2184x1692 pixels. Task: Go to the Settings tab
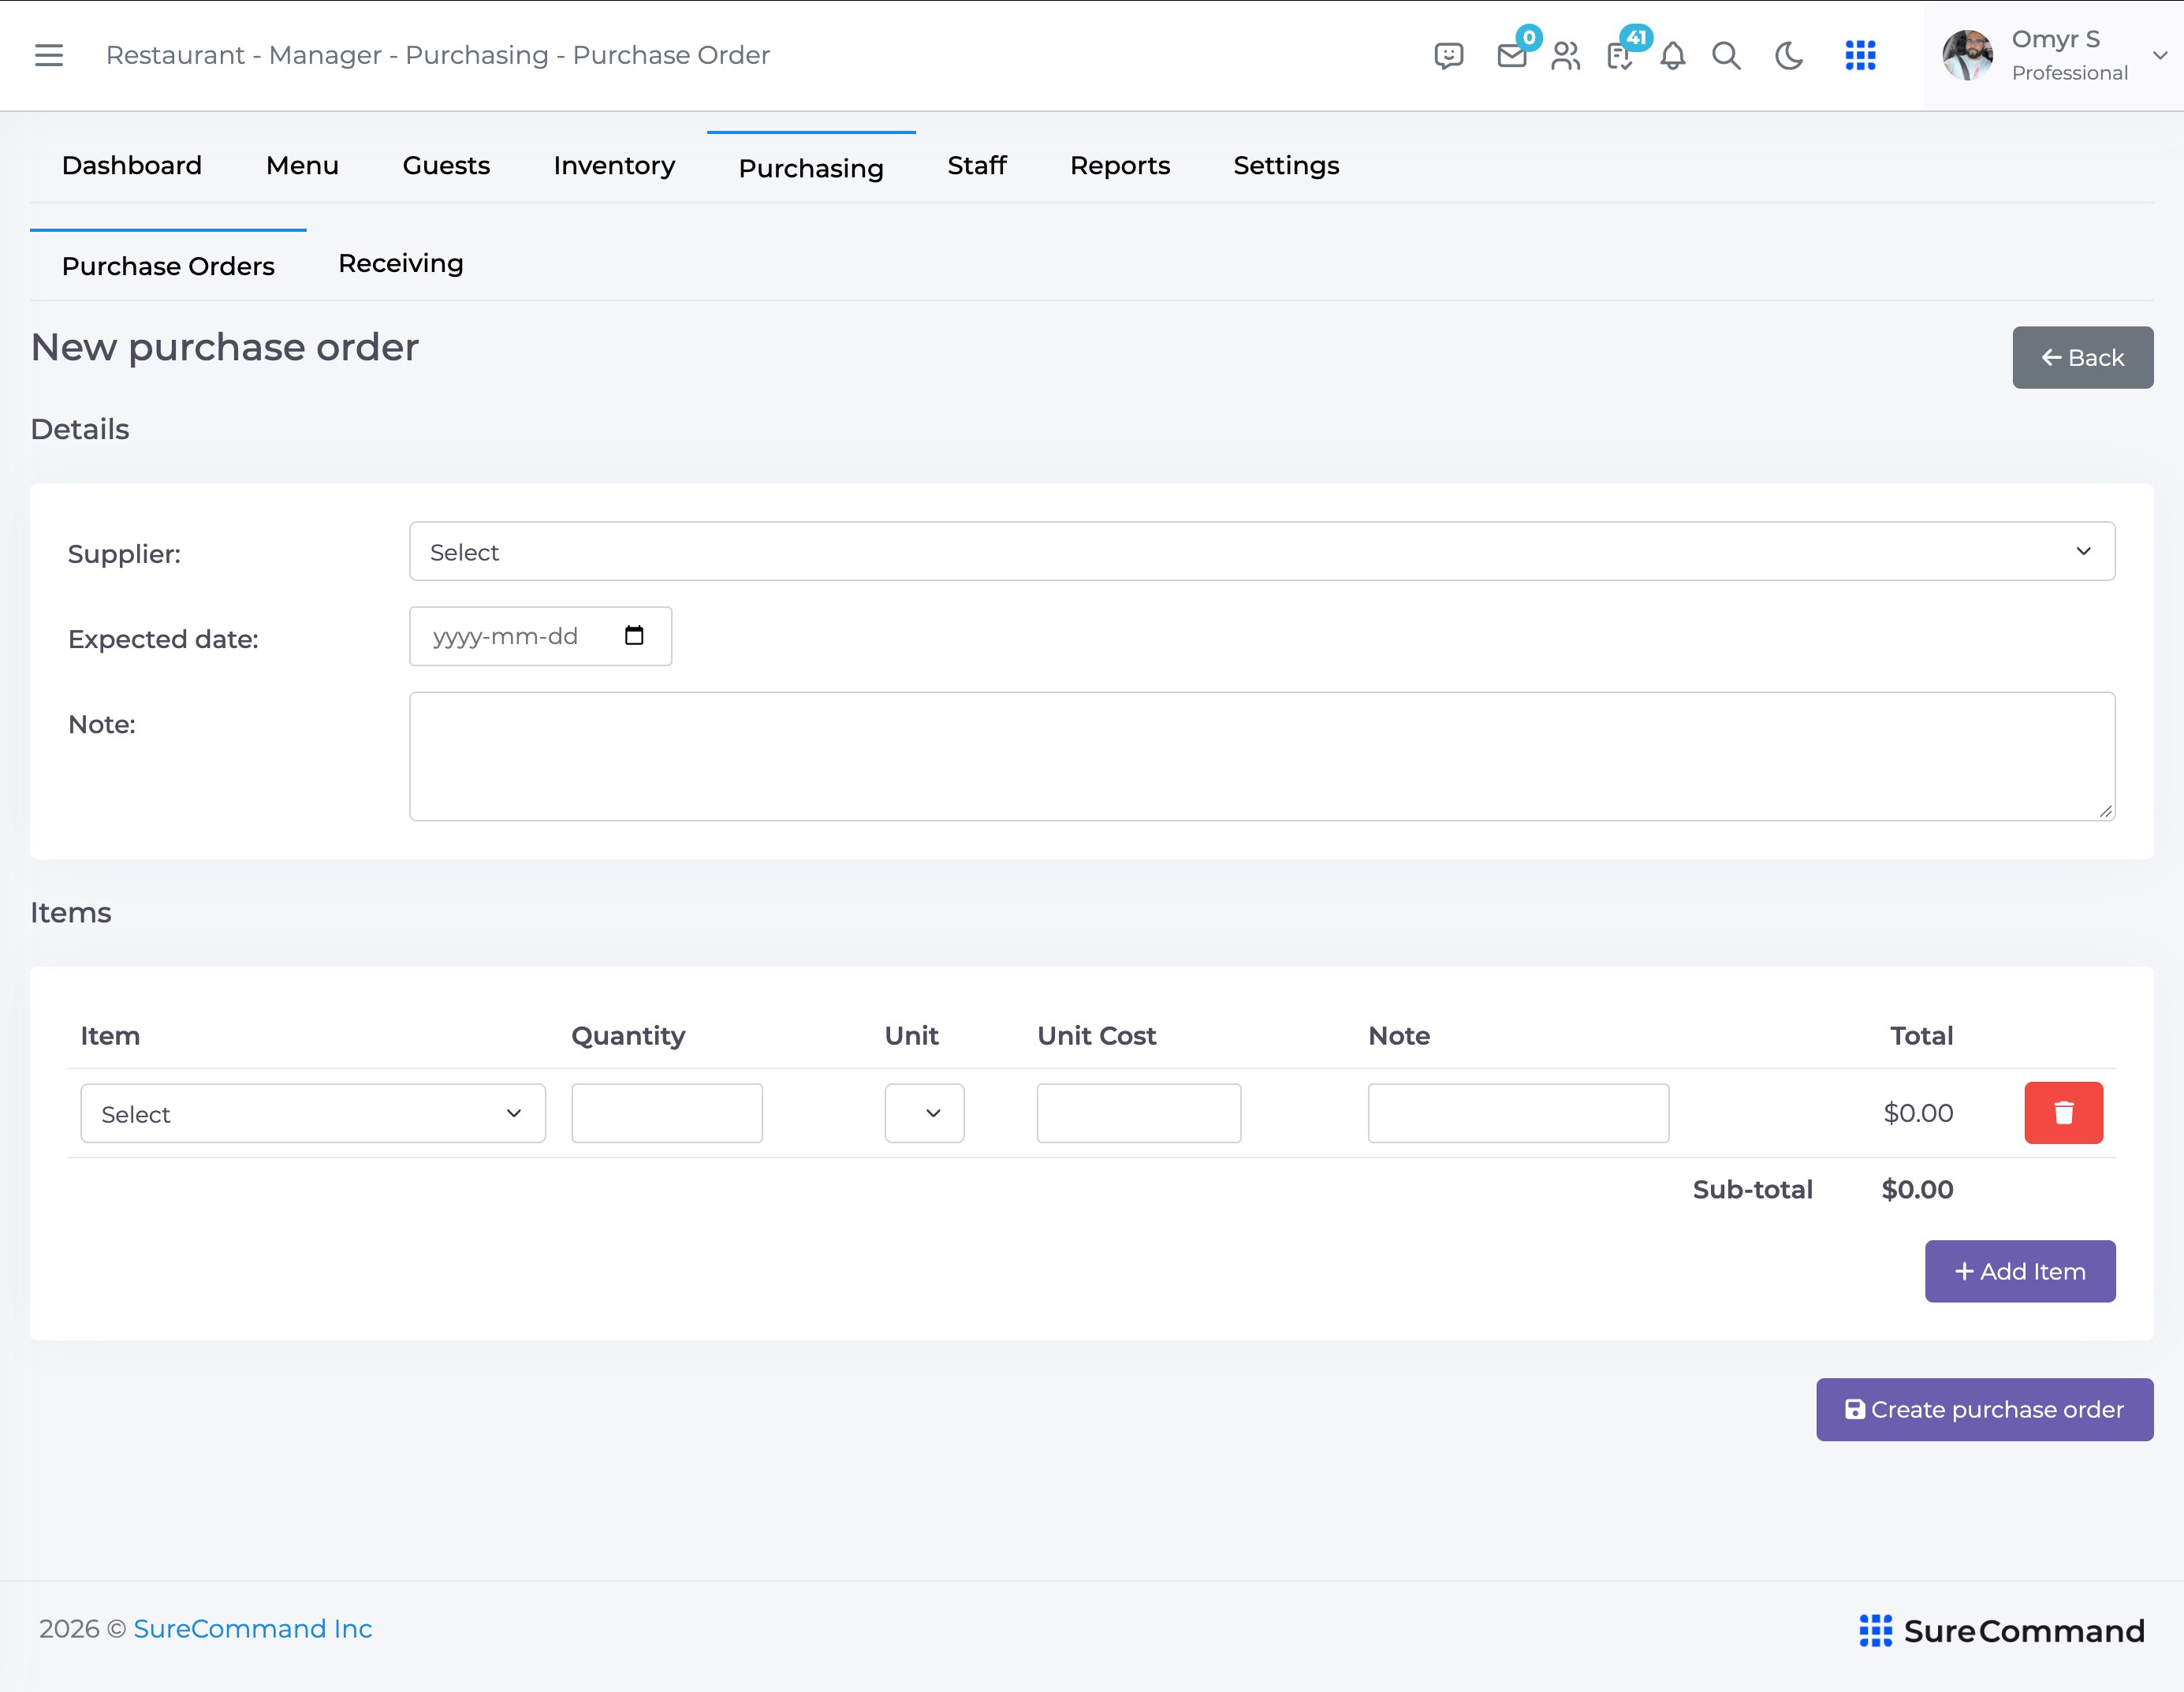pos(1286,165)
